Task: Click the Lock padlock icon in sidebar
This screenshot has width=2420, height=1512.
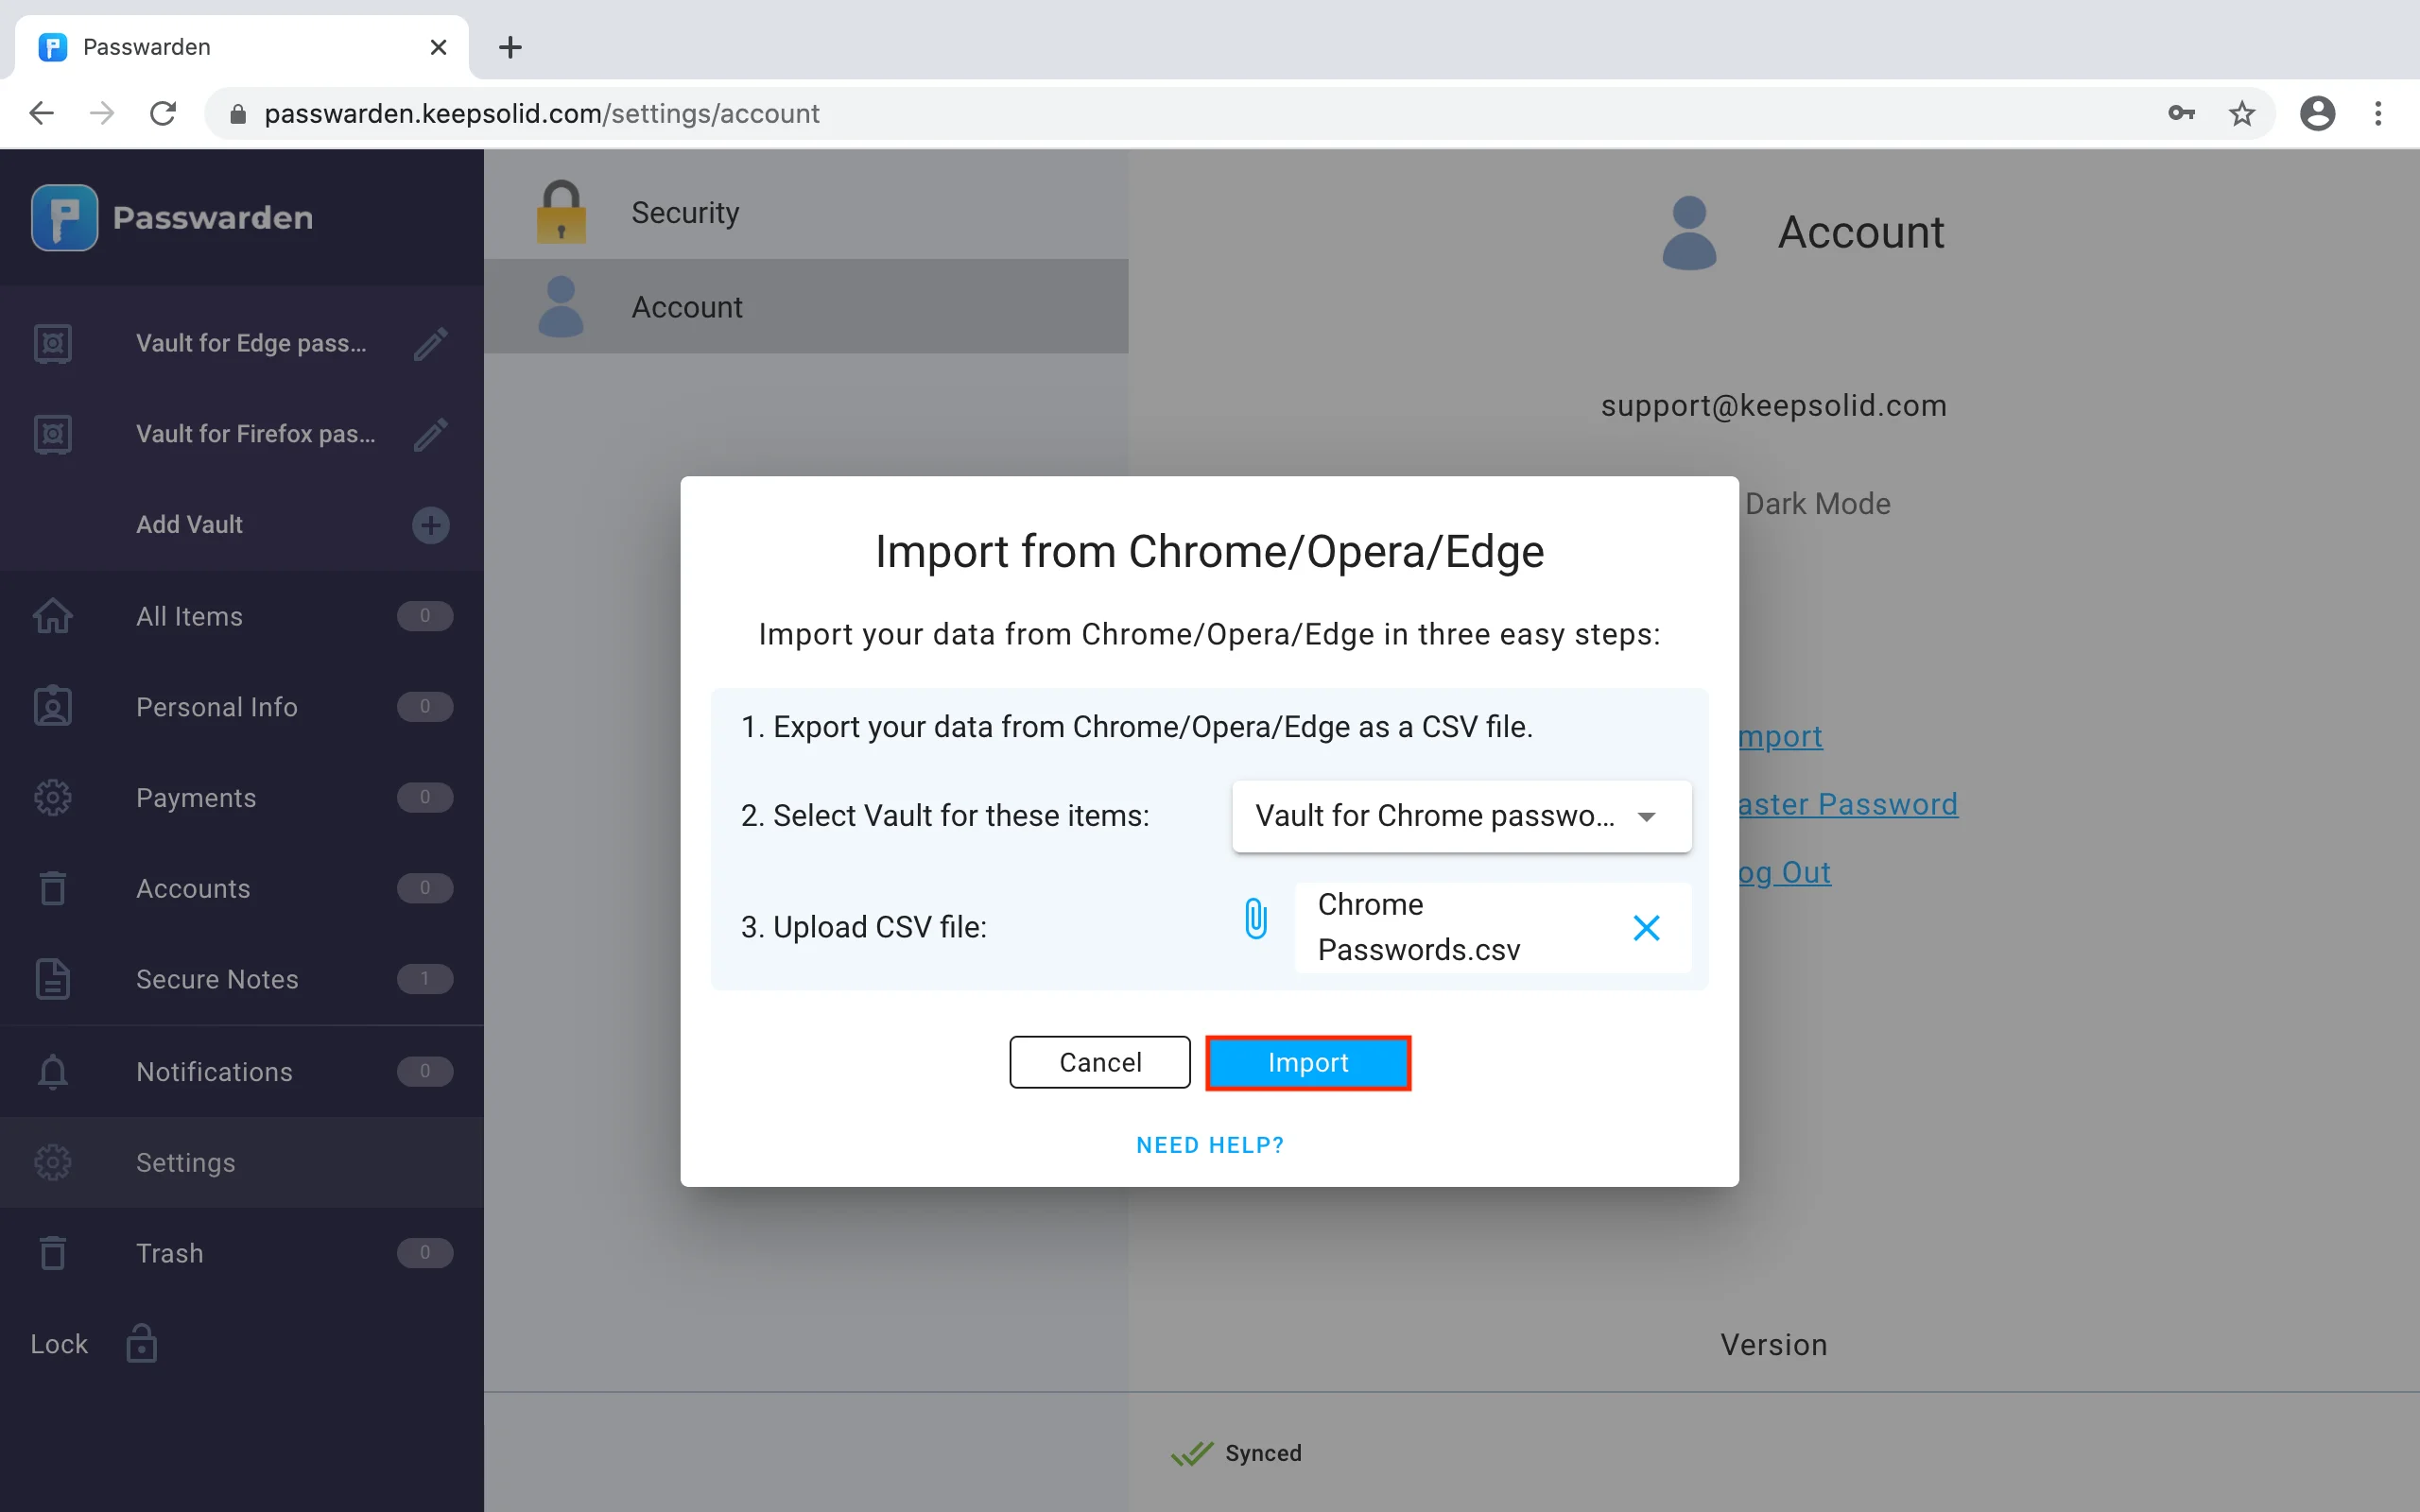Action: [x=141, y=1344]
